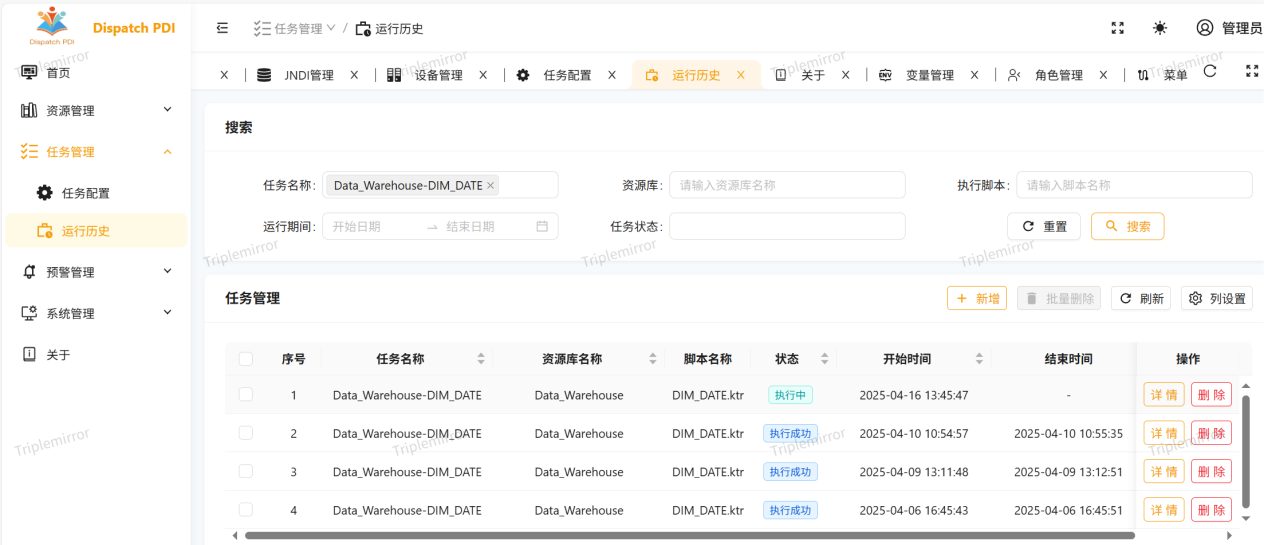1264x545 pixels.
Task: View 详情 for the 执行中 row
Action: point(1164,395)
